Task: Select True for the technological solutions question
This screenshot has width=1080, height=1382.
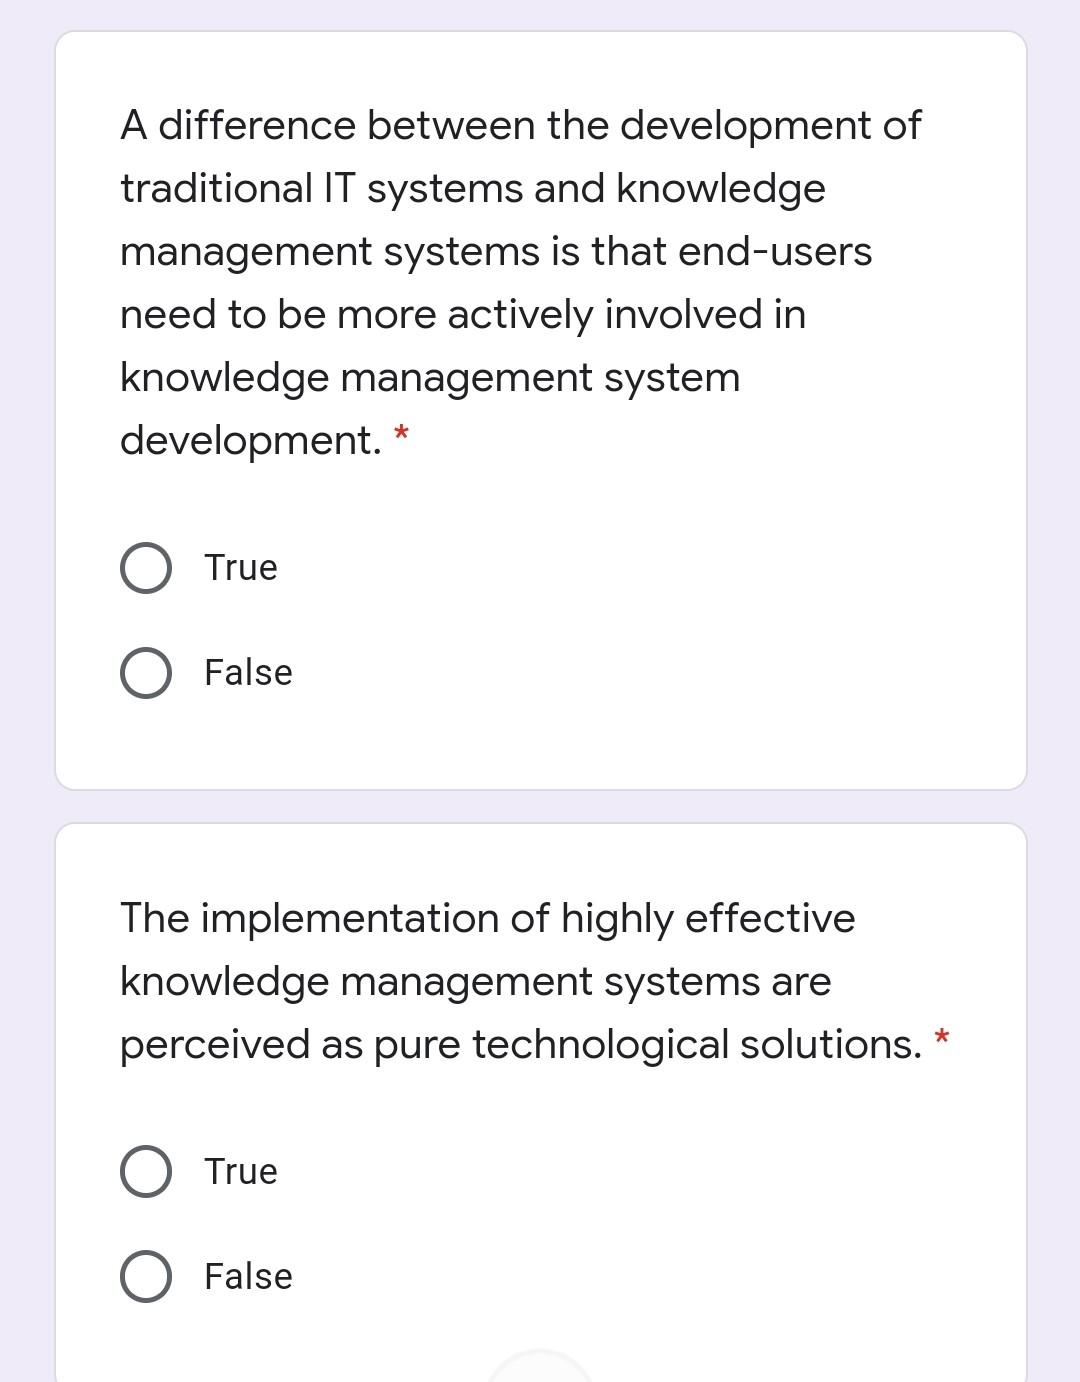Action: [145, 1171]
